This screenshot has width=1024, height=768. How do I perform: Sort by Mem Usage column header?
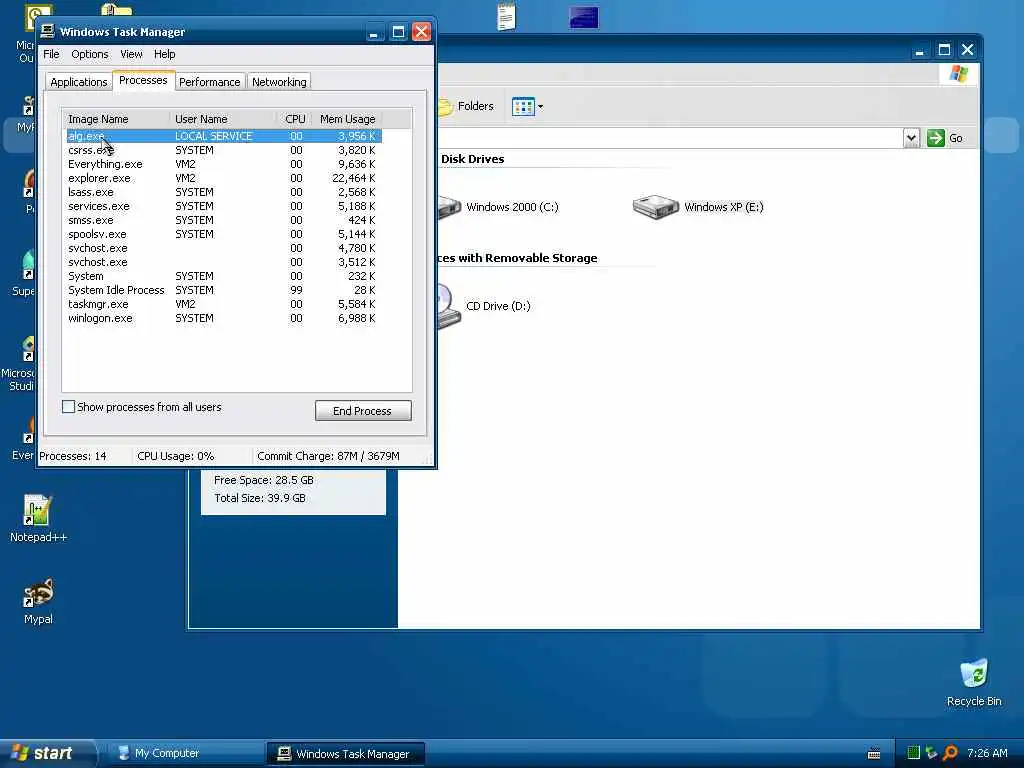tap(347, 119)
